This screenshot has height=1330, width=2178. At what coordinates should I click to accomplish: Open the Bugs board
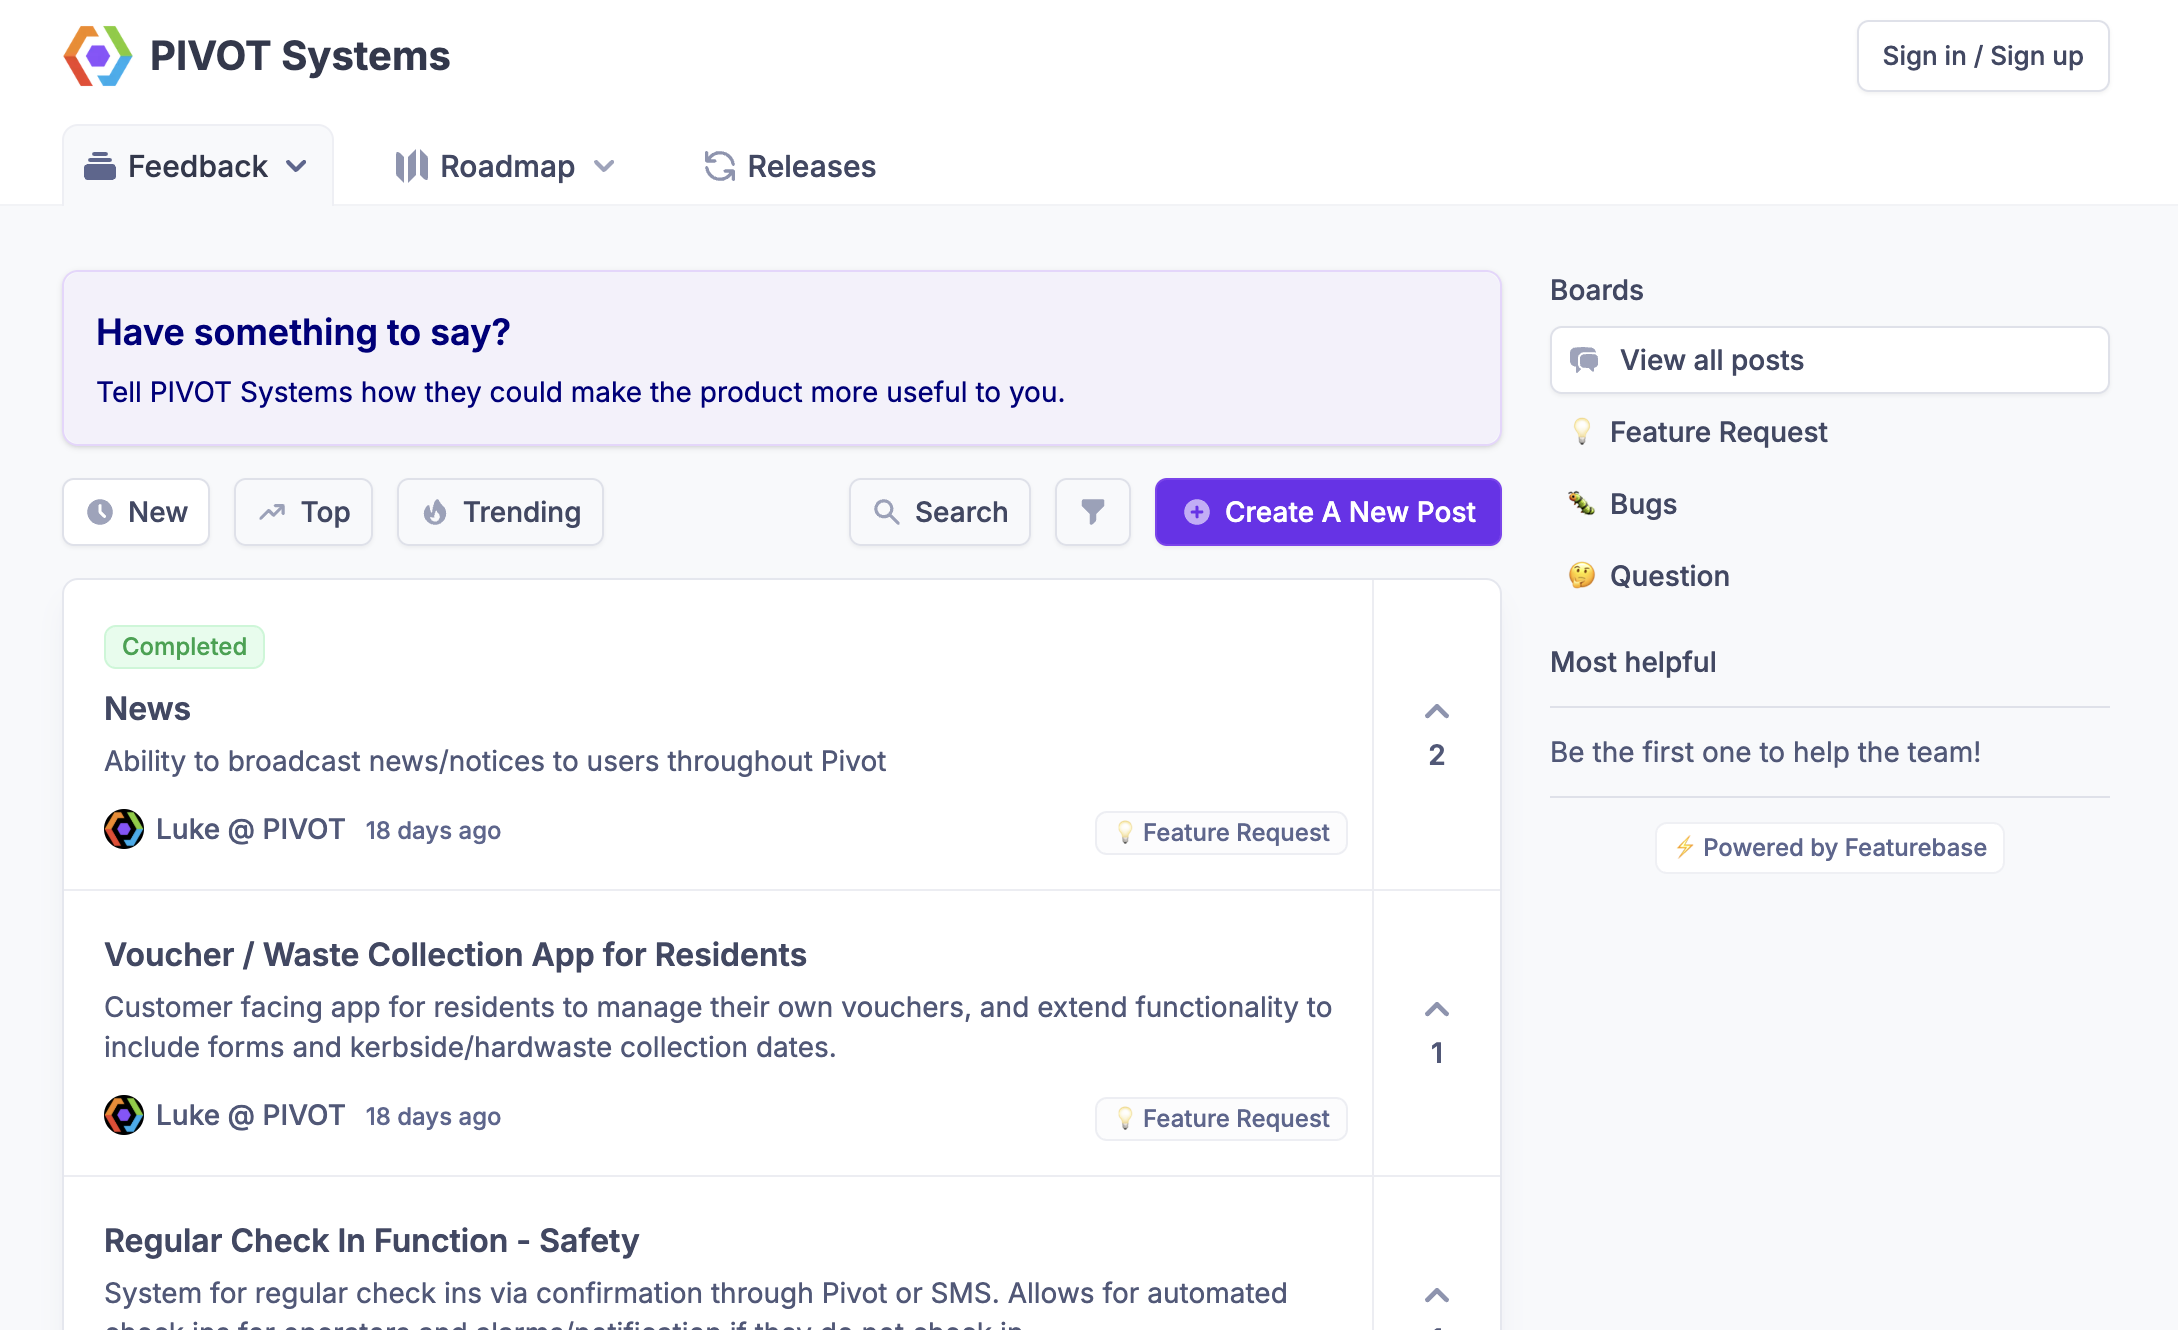click(1642, 504)
